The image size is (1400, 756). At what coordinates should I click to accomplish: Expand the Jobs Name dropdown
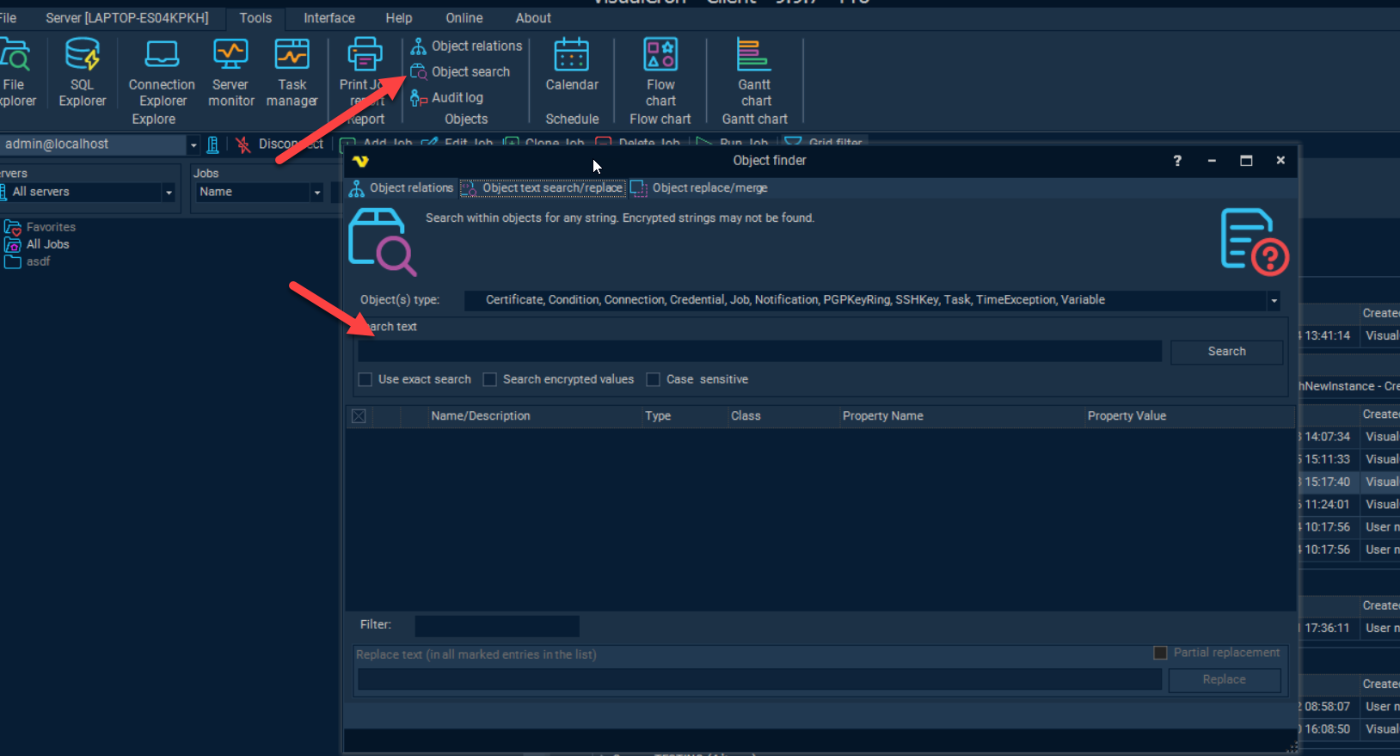point(317,193)
